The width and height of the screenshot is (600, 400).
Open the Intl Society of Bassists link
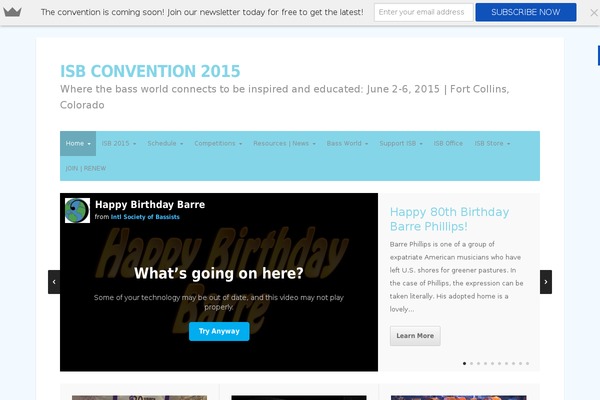(x=145, y=217)
